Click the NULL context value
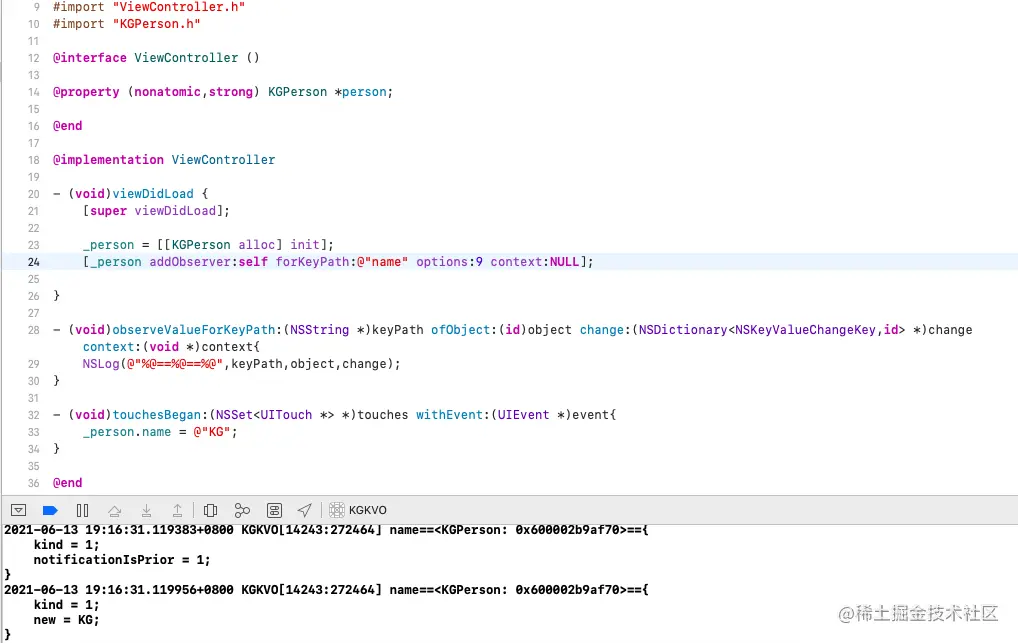 564,262
